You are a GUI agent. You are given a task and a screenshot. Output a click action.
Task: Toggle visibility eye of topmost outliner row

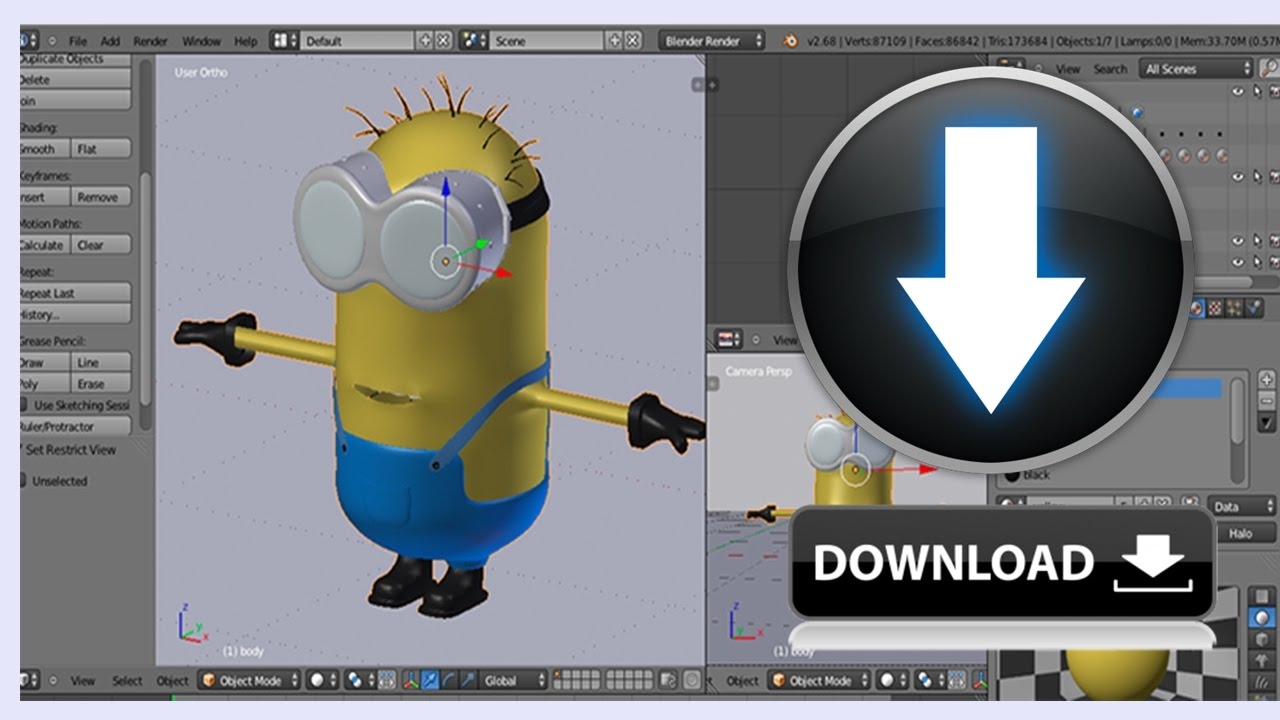[1238, 91]
